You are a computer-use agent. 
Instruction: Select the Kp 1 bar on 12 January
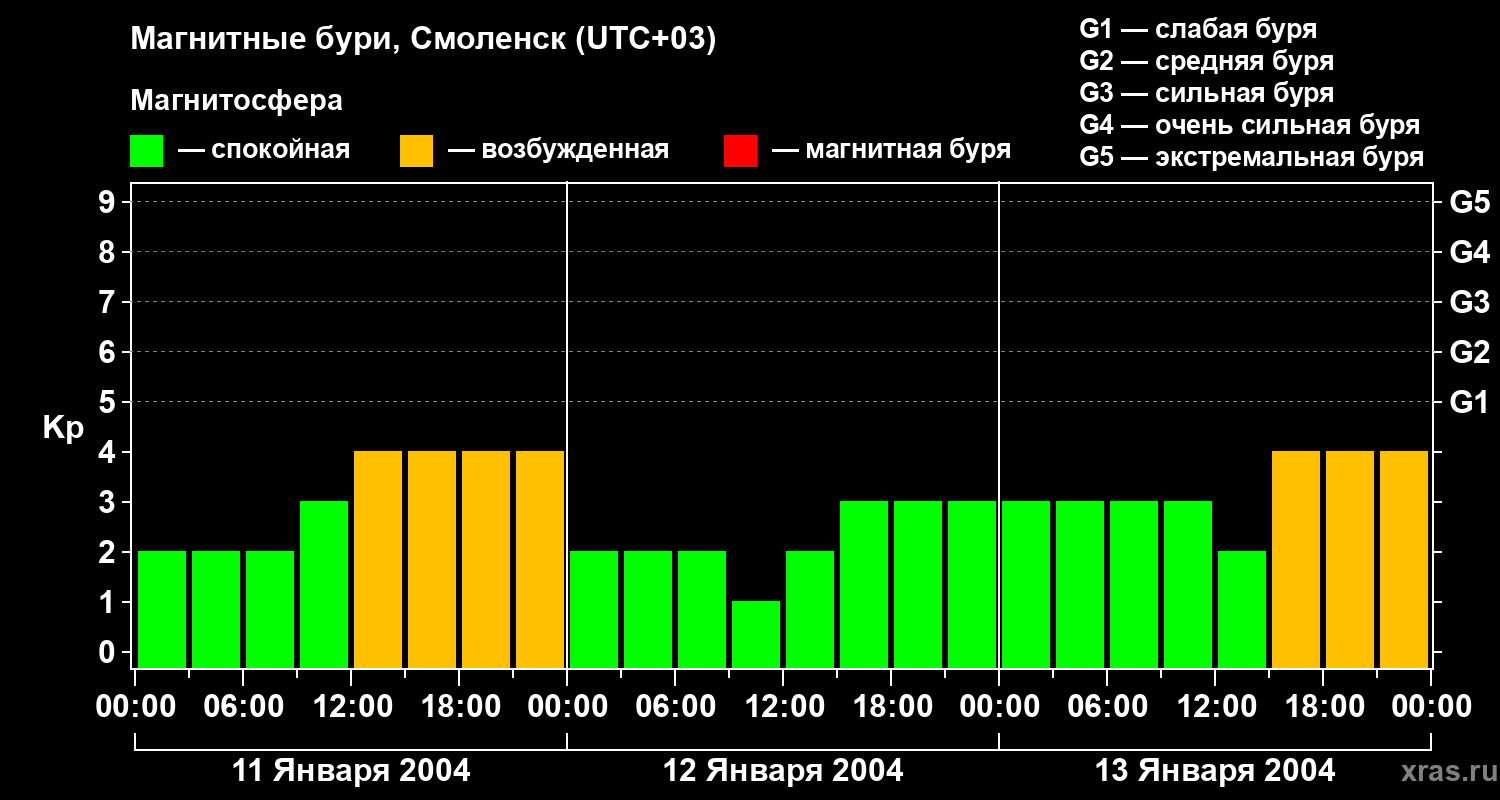coord(756,634)
